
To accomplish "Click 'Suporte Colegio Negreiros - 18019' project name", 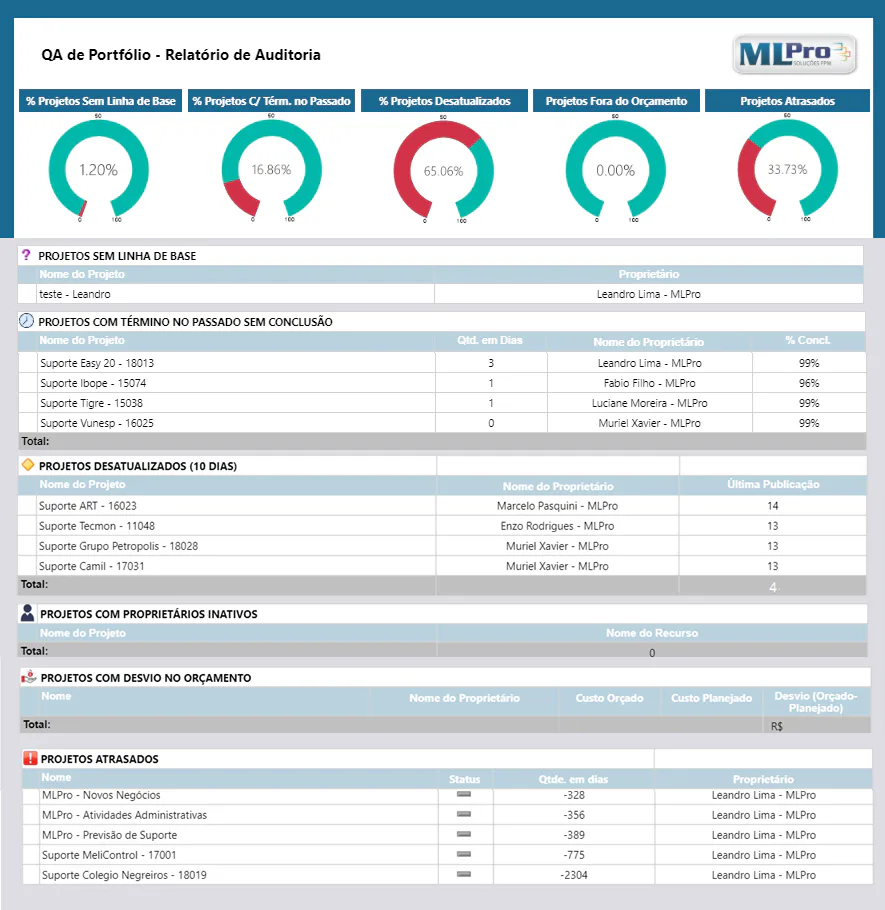I will (x=124, y=875).
